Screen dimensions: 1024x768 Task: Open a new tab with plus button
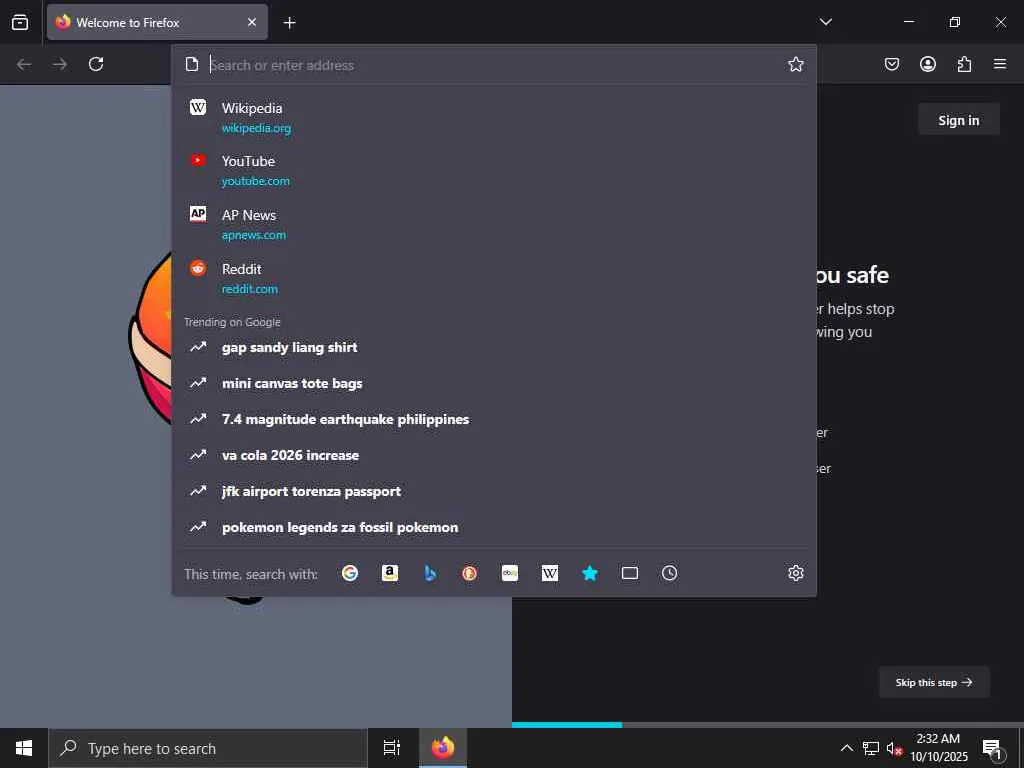(x=289, y=23)
